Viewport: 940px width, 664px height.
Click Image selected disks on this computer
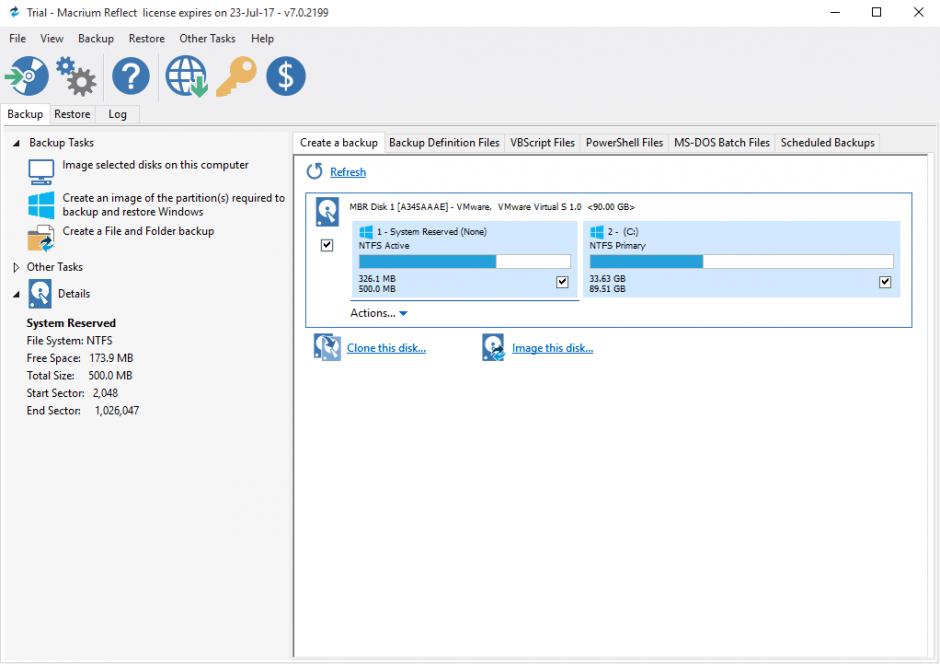click(x=155, y=165)
